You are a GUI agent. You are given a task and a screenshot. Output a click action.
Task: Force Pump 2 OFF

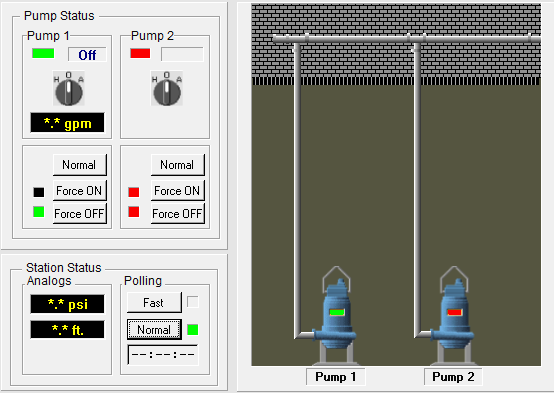(x=177, y=213)
